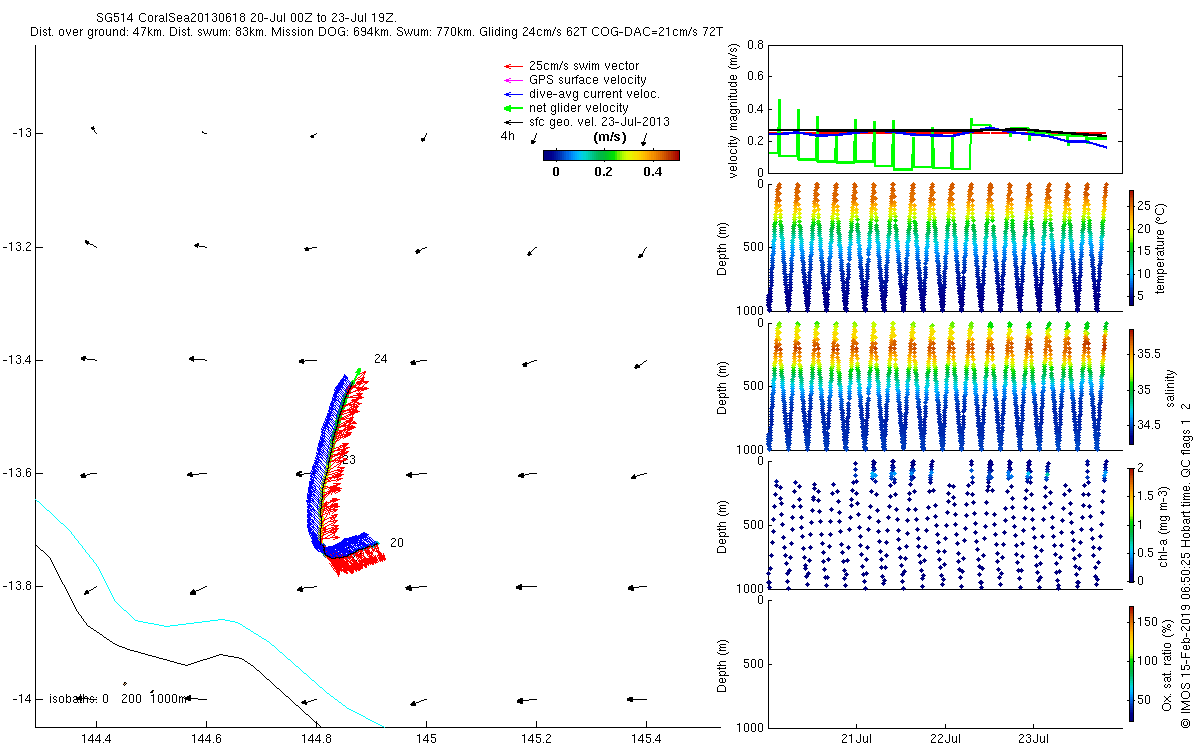1200x750 pixels.
Task: Click the 144.4 longitude tick label
Action: (x=96, y=740)
